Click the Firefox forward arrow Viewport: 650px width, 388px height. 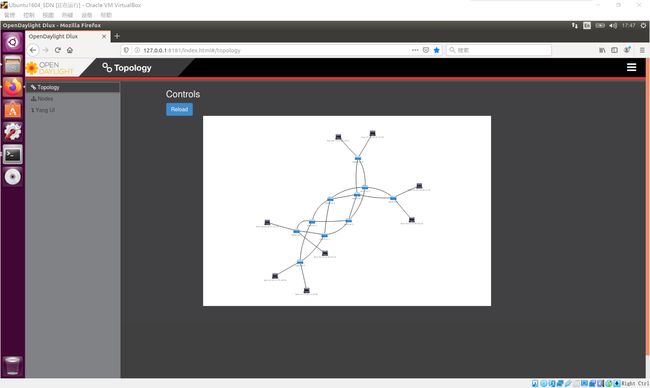46,50
